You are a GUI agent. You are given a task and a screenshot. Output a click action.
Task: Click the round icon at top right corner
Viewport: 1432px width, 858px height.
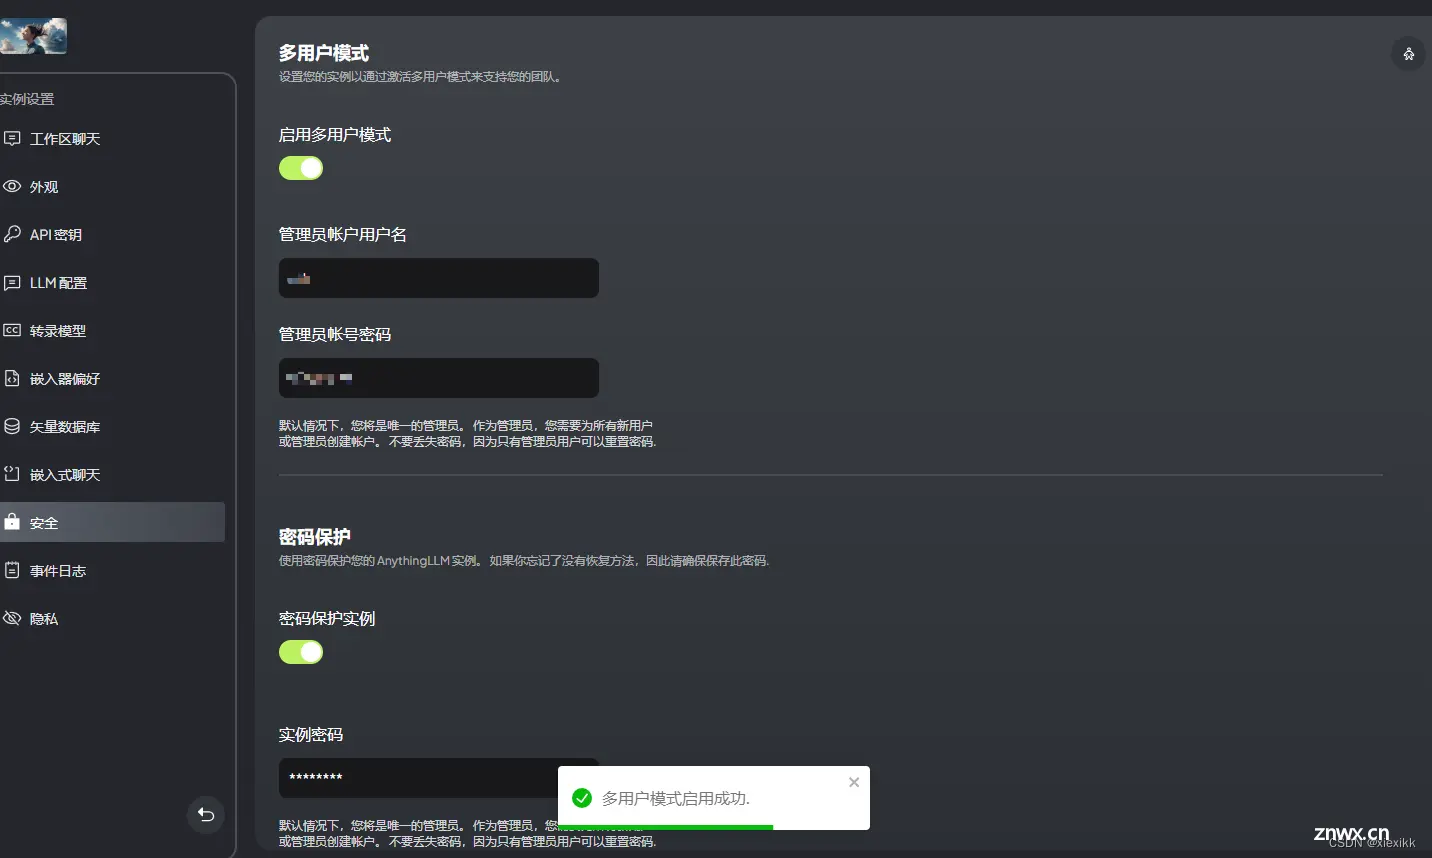point(1408,54)
